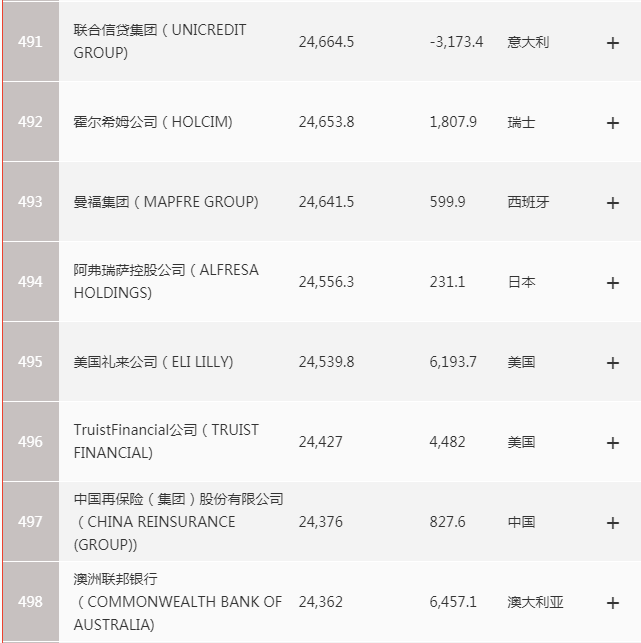Expand Commonwealth Bank of Australia row
Image resolution: width=641 pixels, height=643 pixels.
coord(613,602)
